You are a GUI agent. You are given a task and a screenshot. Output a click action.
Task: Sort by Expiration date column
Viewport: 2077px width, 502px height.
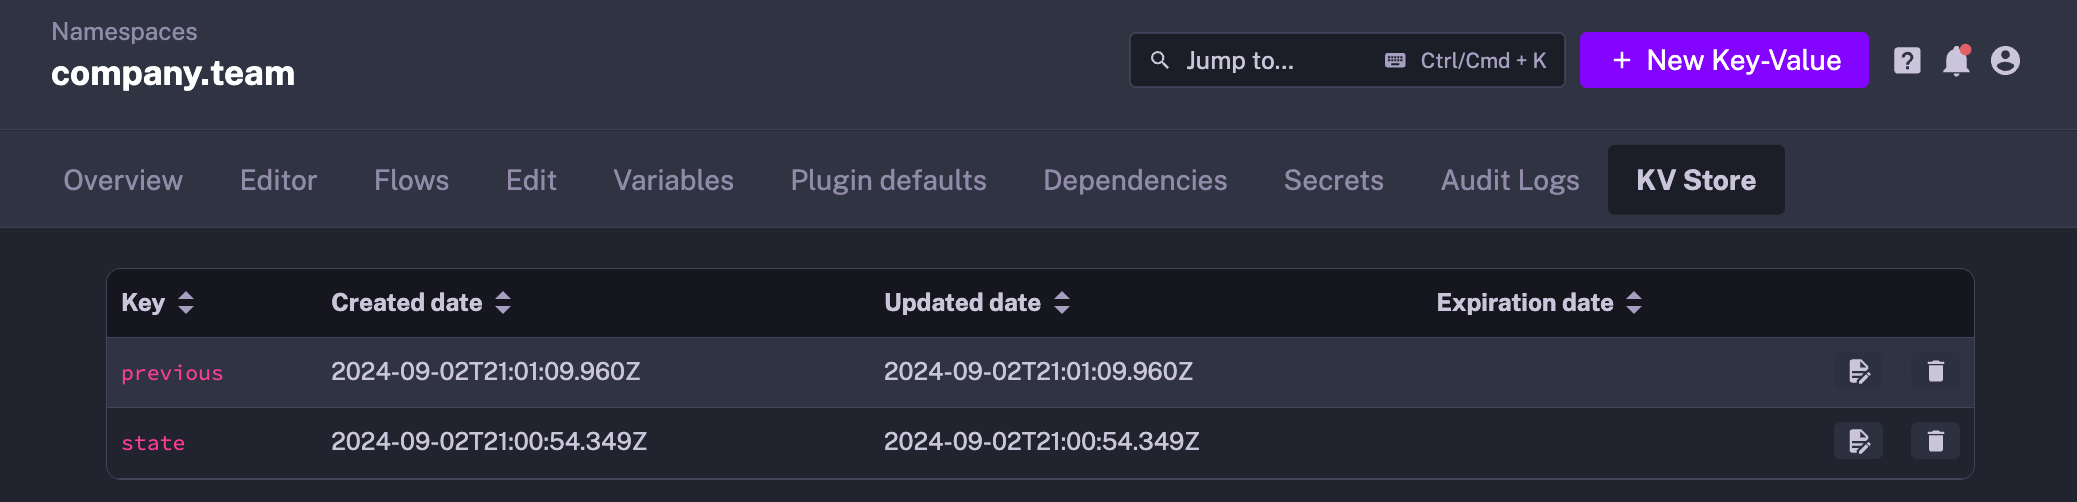[x=1634, y=303]
